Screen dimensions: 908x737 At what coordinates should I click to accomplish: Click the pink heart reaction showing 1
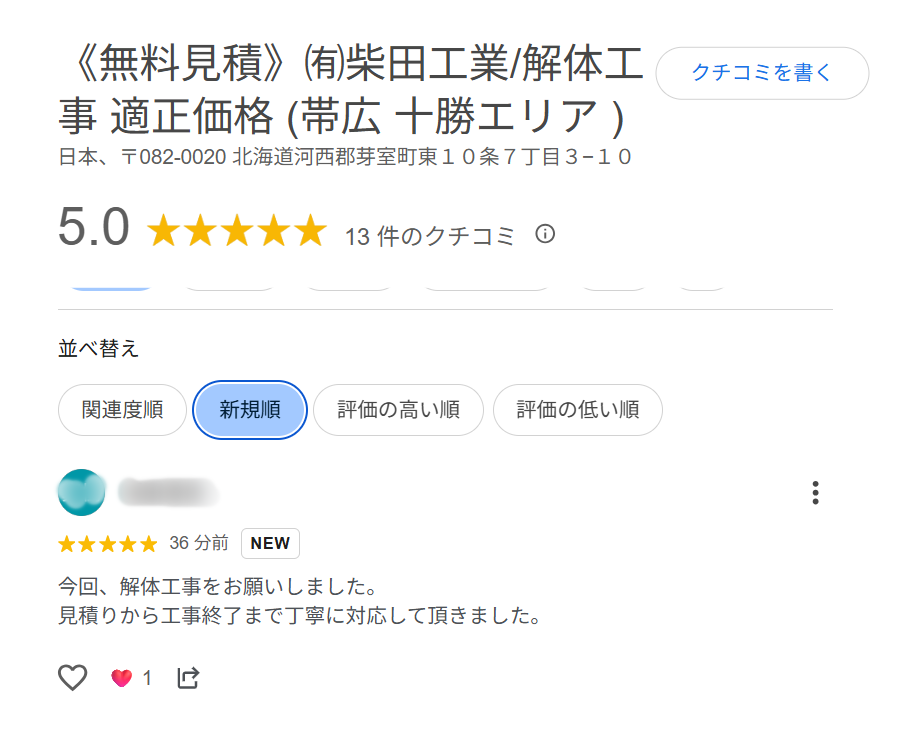pyautogui.click(x=122, y=678)
